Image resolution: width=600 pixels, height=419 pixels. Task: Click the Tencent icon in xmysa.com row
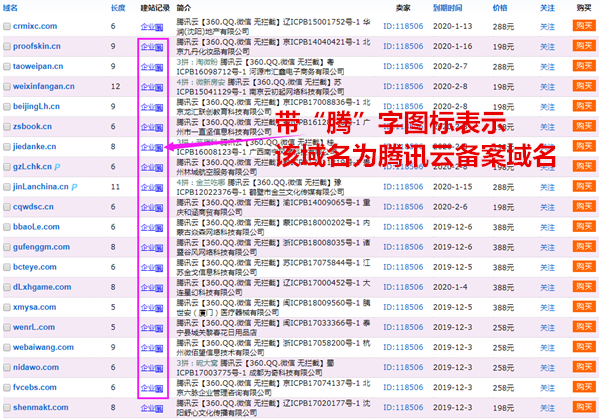pyautogui.click(x=159, y=308)
